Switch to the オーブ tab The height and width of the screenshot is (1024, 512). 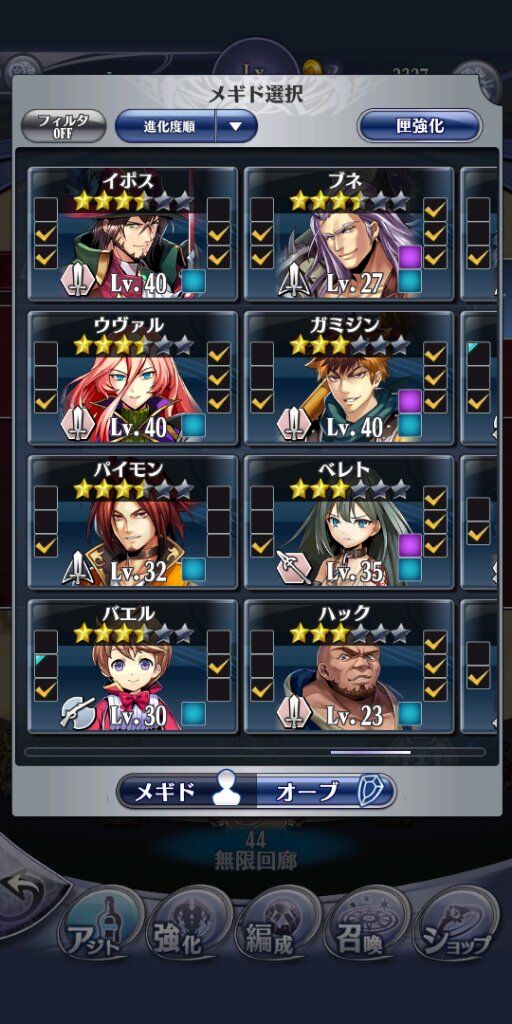[325, 792]
